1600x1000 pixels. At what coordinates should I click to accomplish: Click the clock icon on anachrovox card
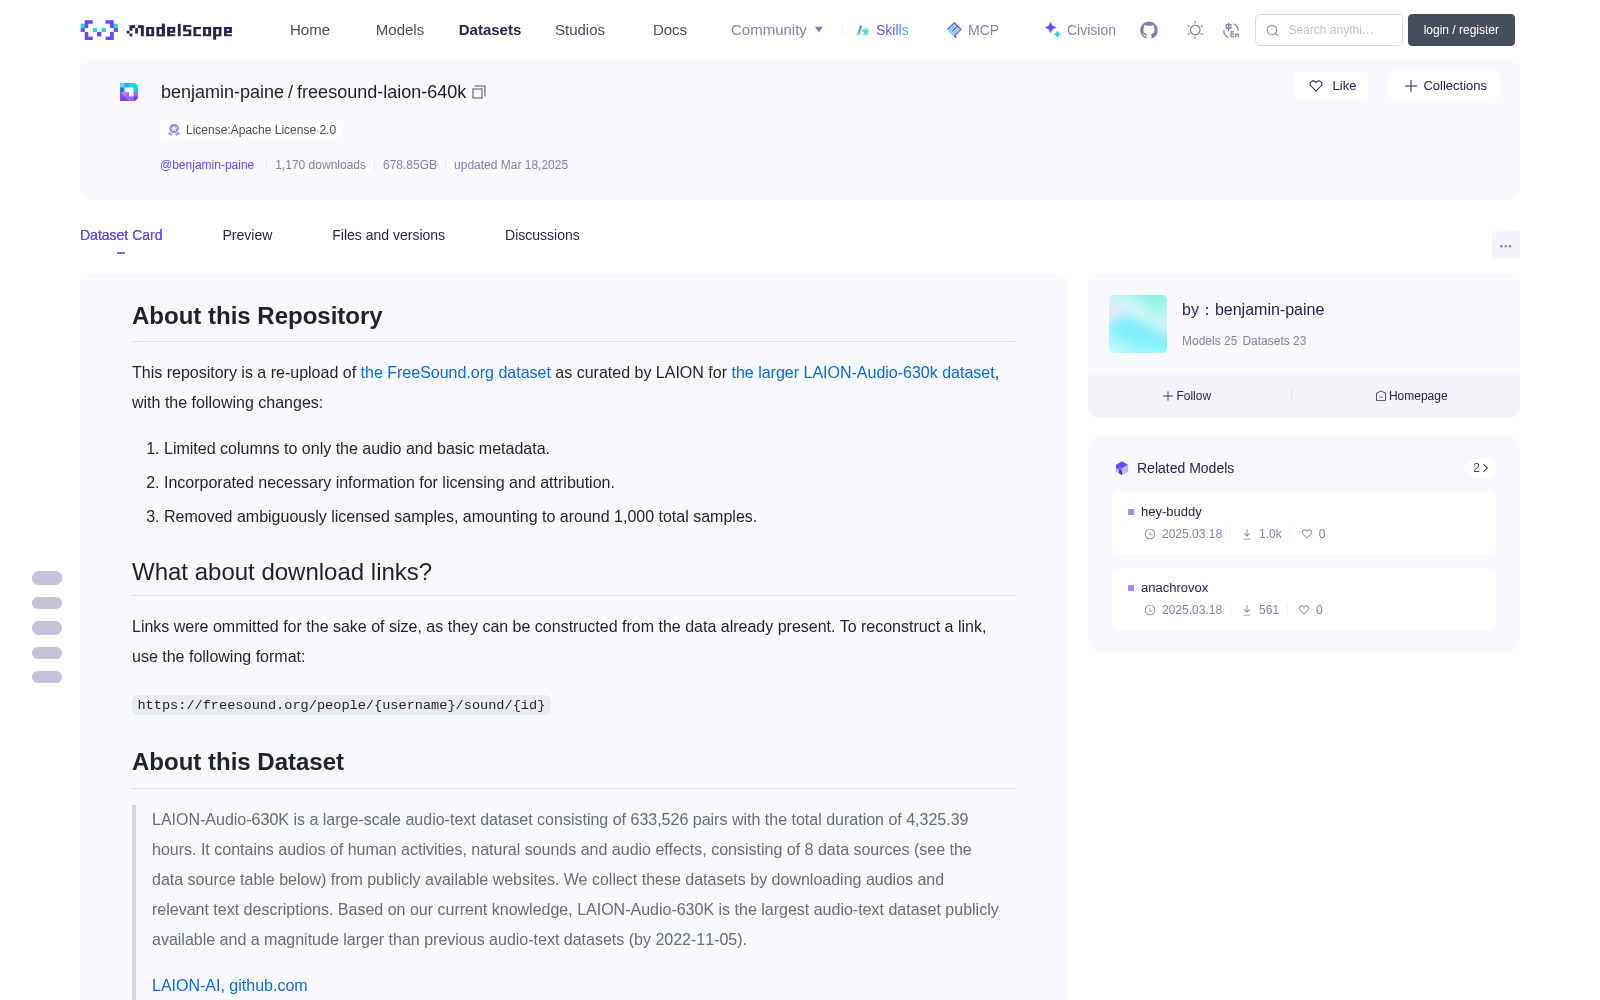click(1150, 610)
